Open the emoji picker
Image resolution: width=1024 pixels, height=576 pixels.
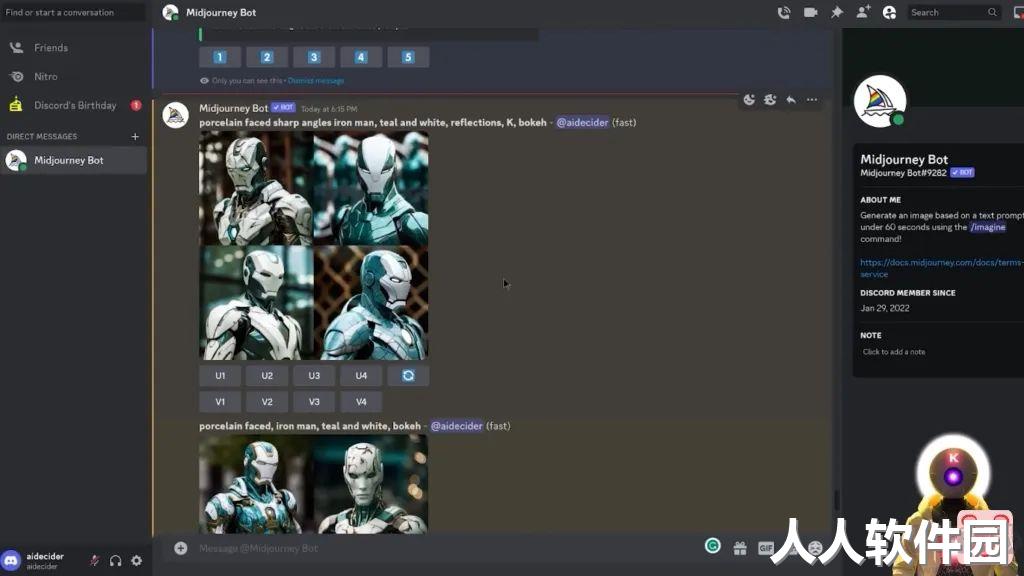click(x=815, y=549)
